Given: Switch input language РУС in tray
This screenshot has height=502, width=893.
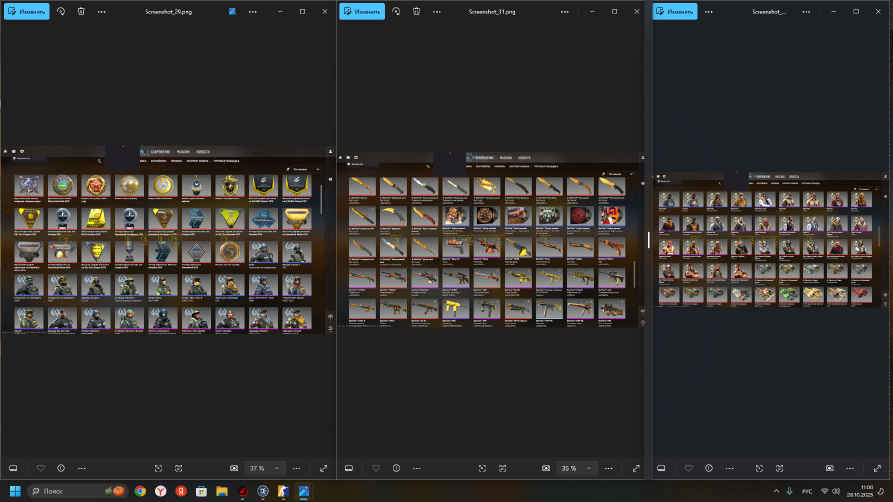Looking at the screenshot, I should click(x=807, y=491).
